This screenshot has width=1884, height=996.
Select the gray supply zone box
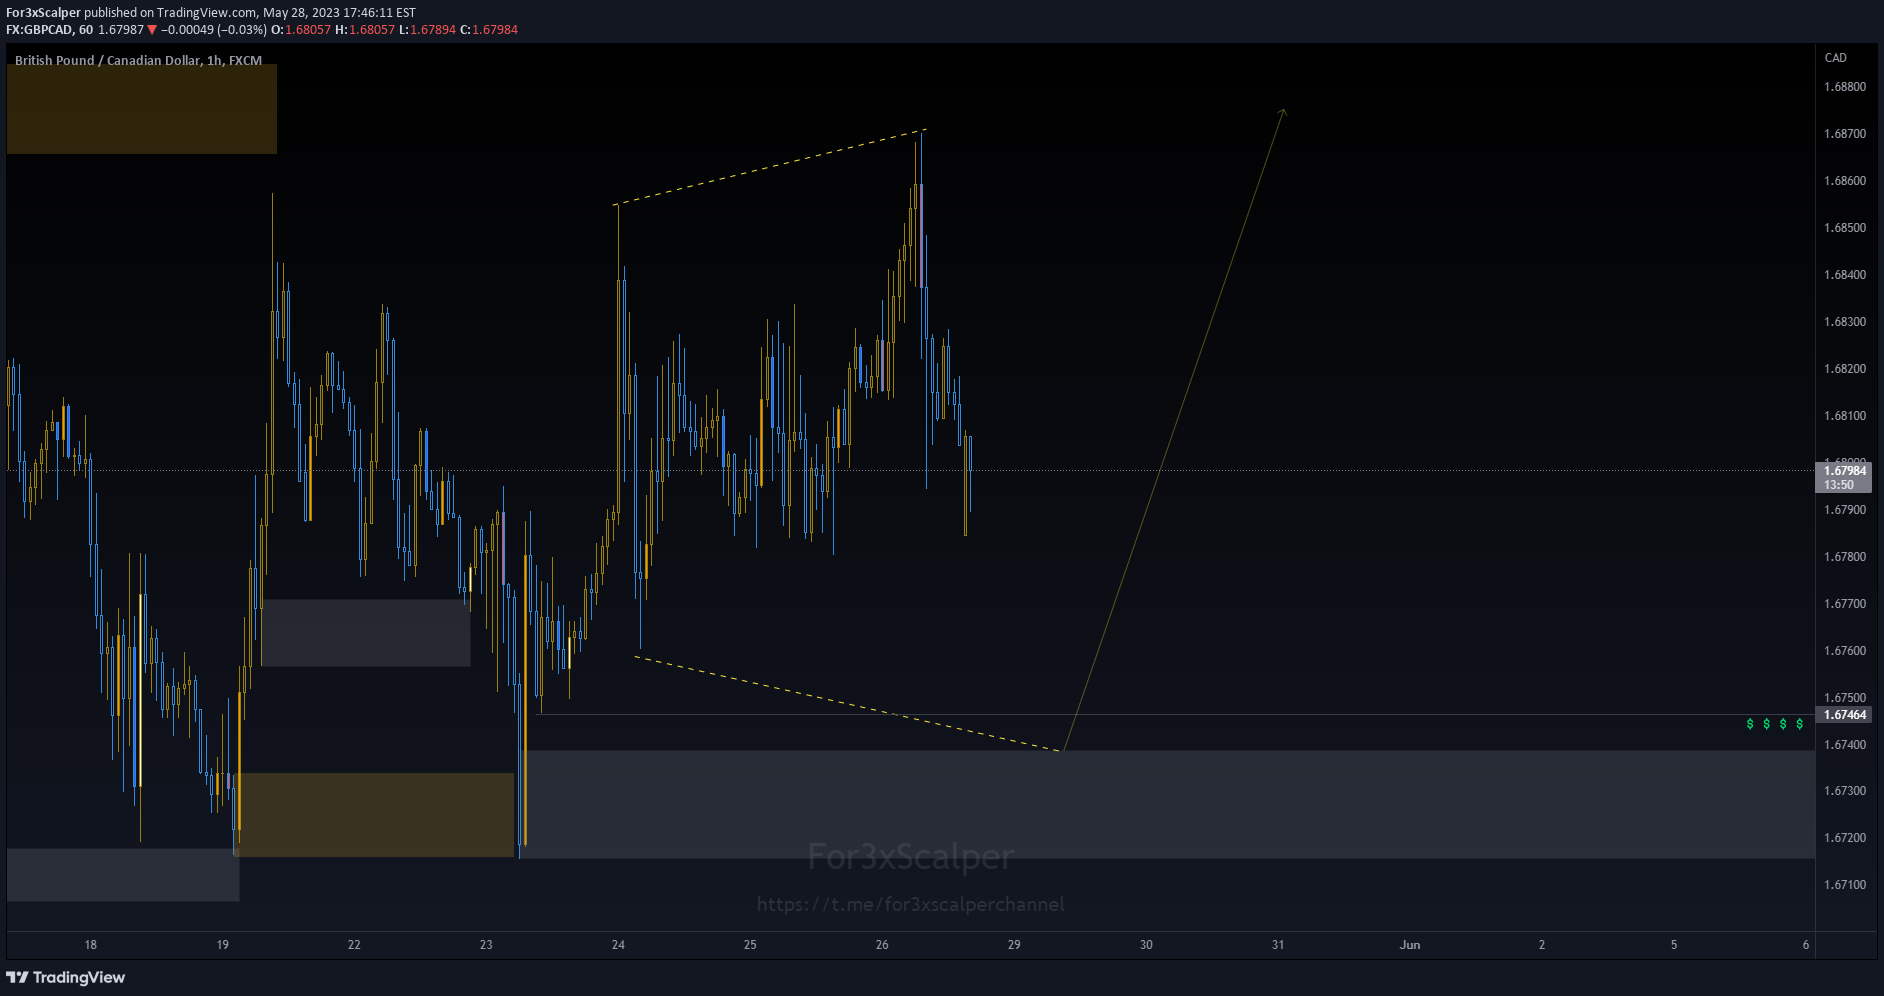click(365, 632)
